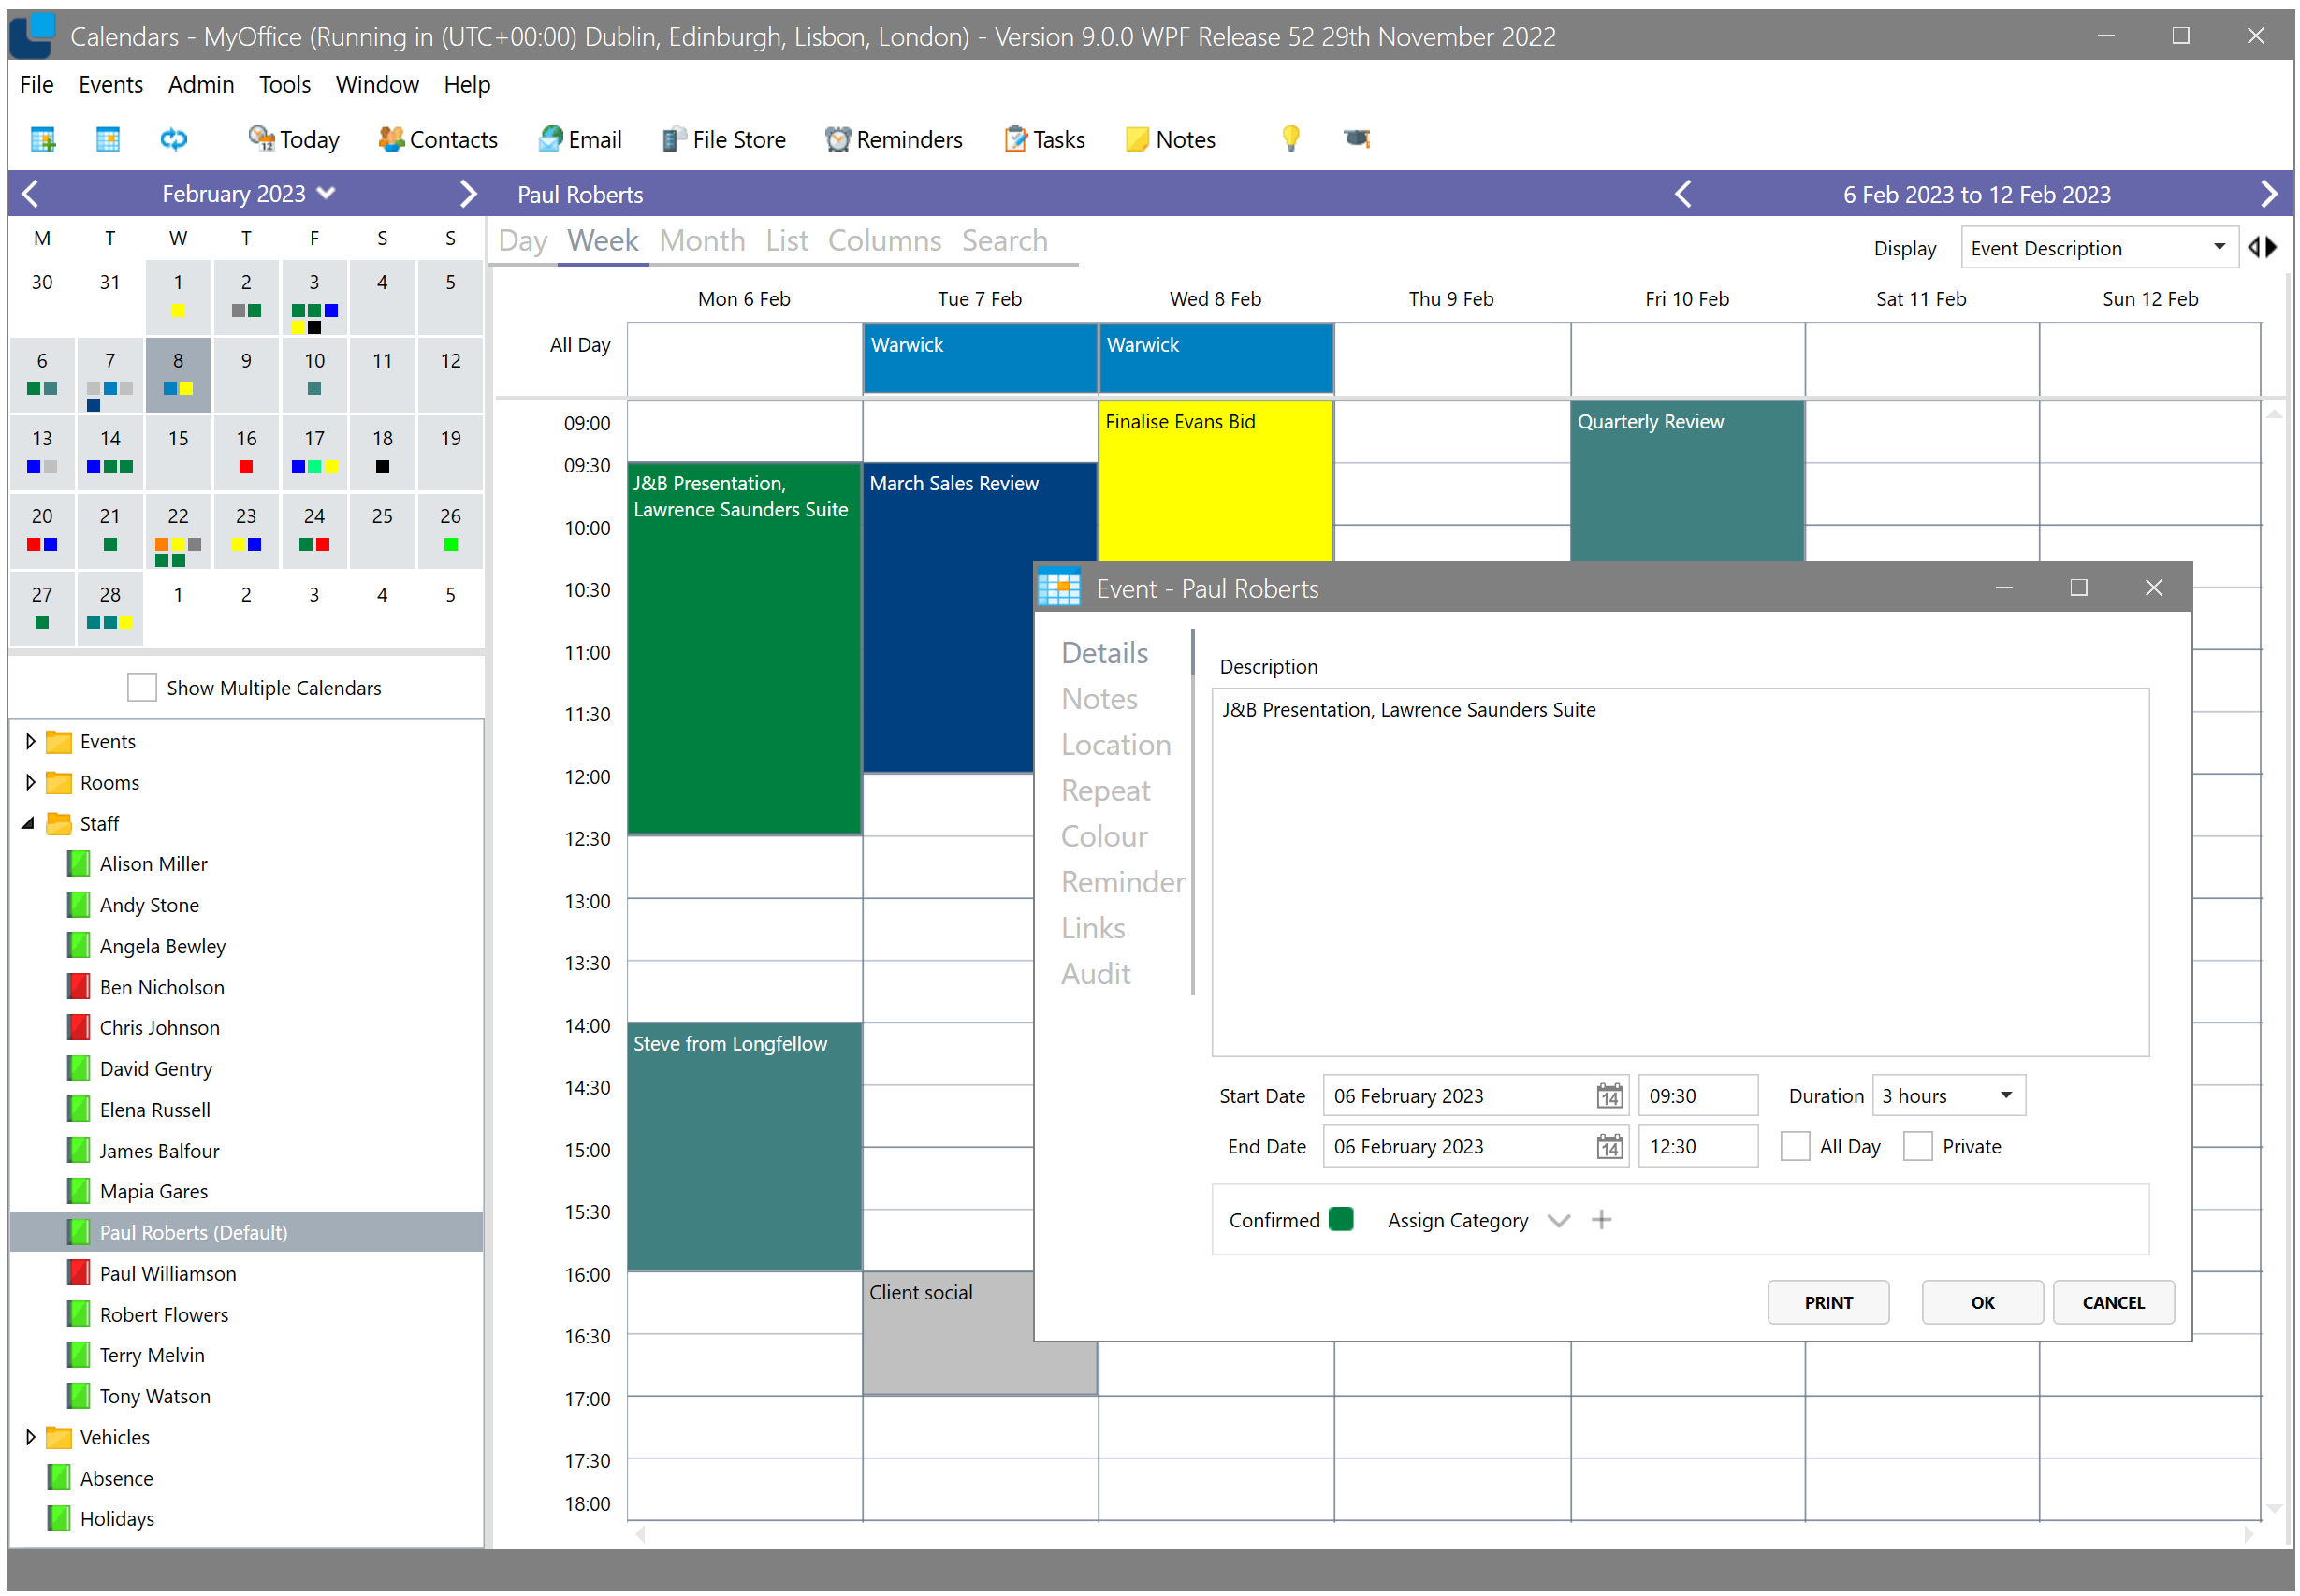This screenshot has height=1596, width=2300.
Task: Click OK to save the event
Action: click(x=1981, y=1302)
